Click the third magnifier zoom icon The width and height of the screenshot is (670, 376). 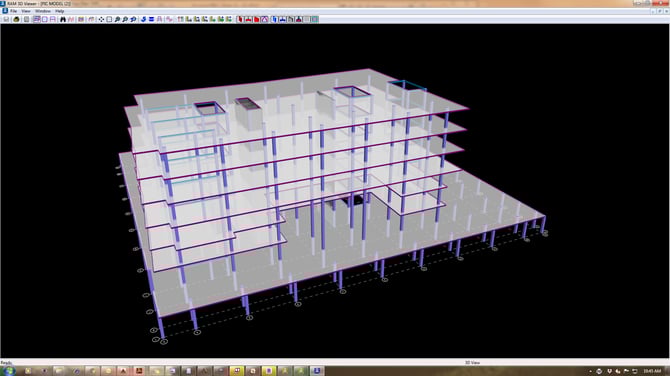pos(133,19)
